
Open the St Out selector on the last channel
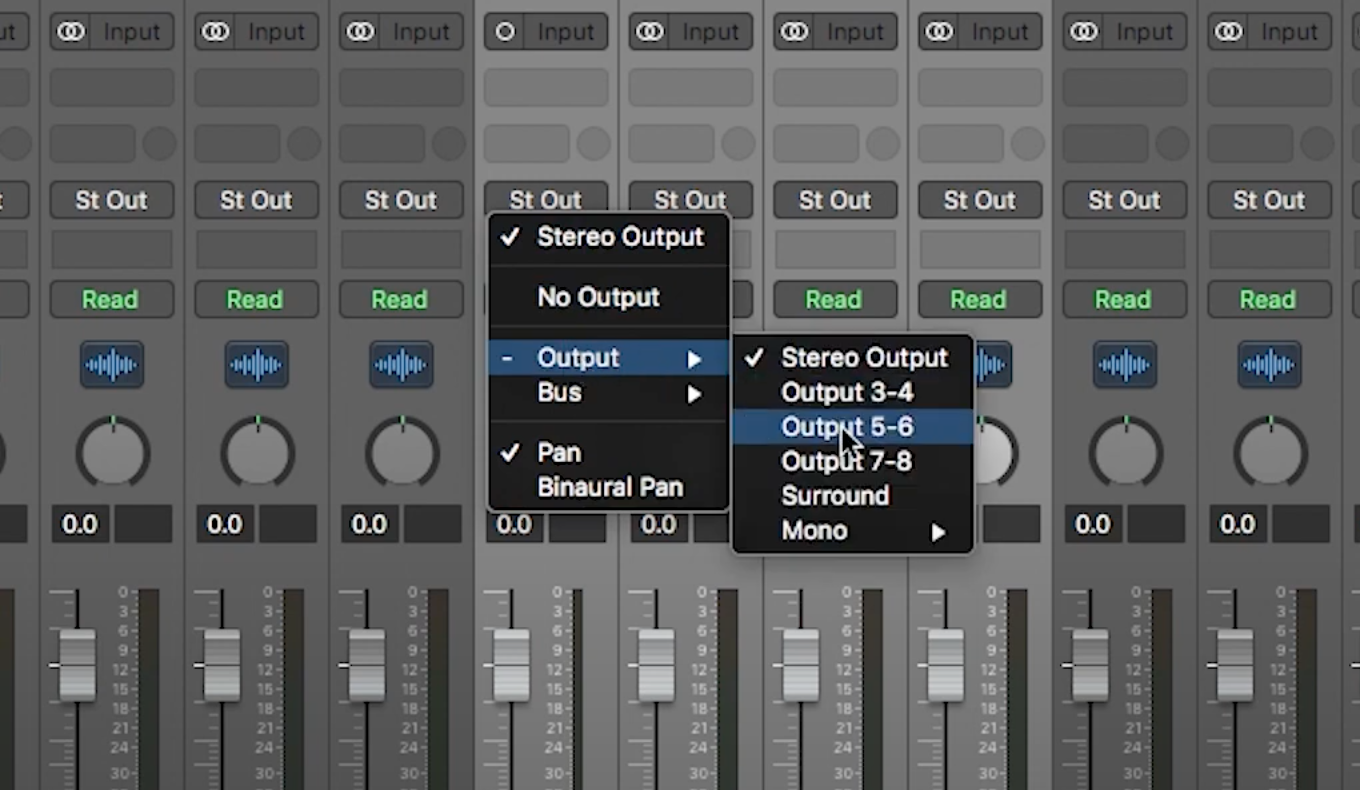tap(1269, 200)
